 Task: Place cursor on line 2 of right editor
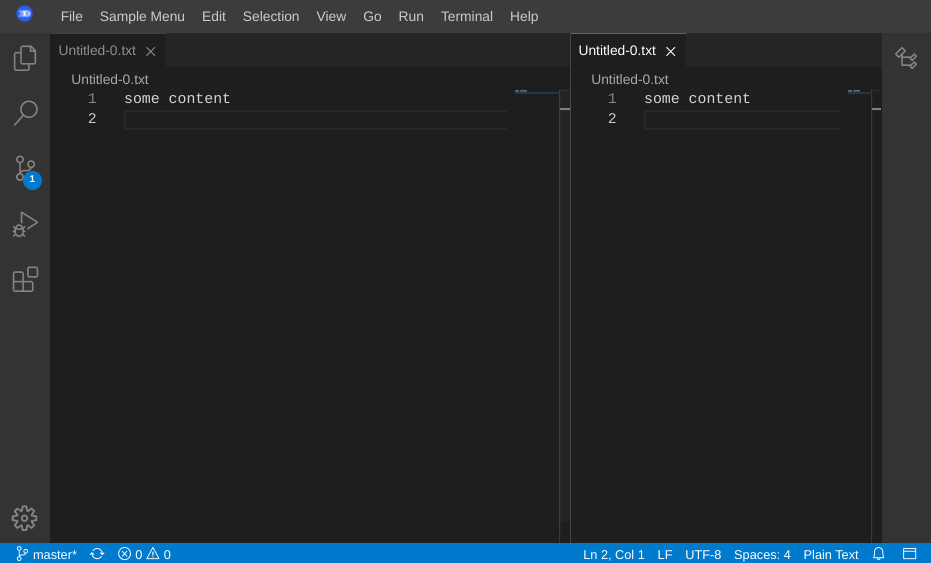click(x=742, y=119)
